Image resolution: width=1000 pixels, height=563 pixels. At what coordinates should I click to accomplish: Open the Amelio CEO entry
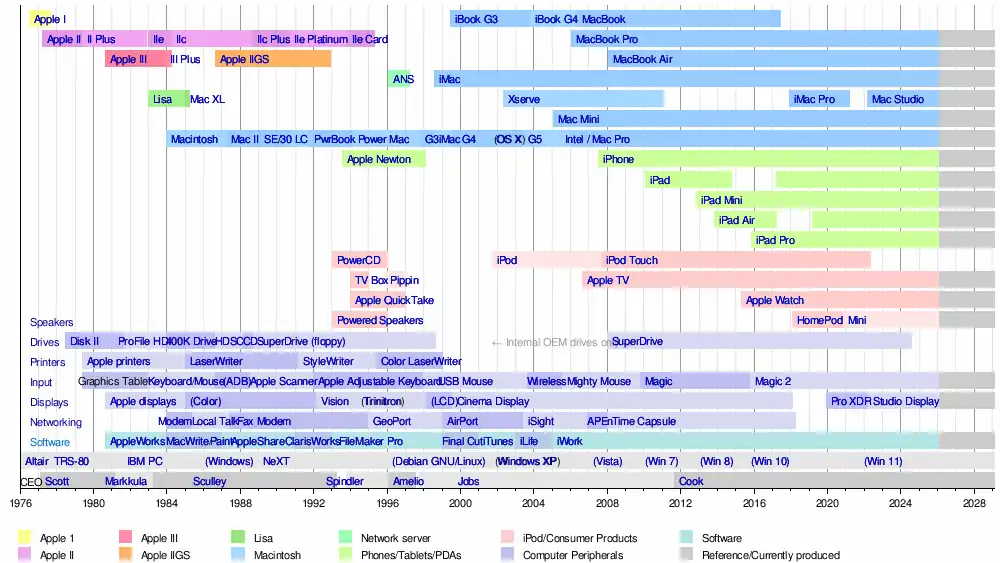[408, 481]
